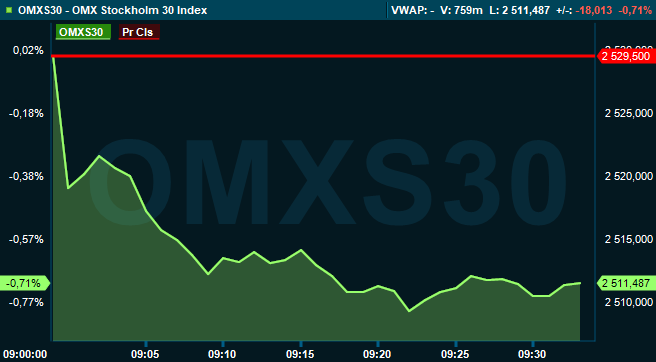Click the 09:00:00 time axis label
656x362 pixels.
(x=24, y=354)
